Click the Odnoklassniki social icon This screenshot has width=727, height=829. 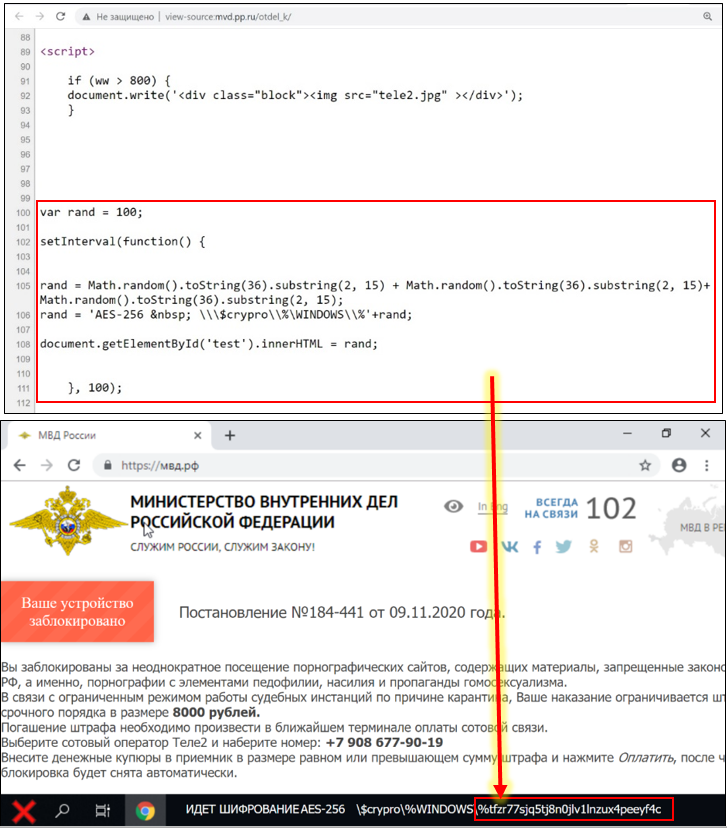[x=594, y=547]
